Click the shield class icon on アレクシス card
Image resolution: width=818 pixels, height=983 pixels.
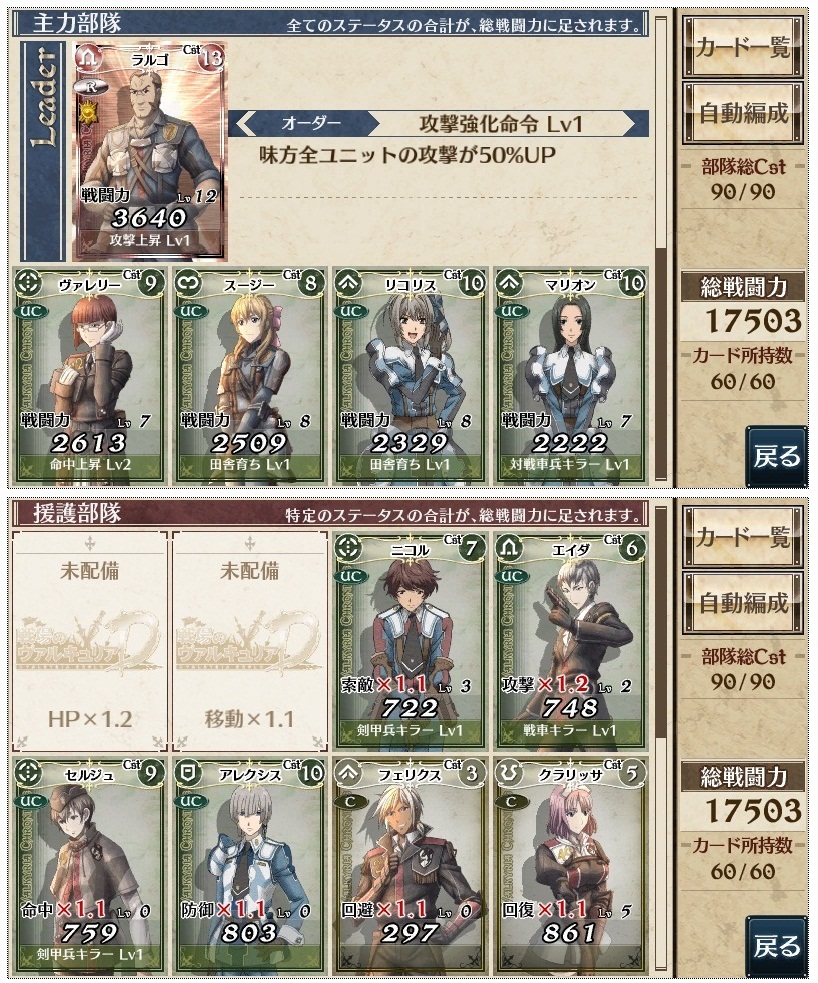(x=188, y=773)
